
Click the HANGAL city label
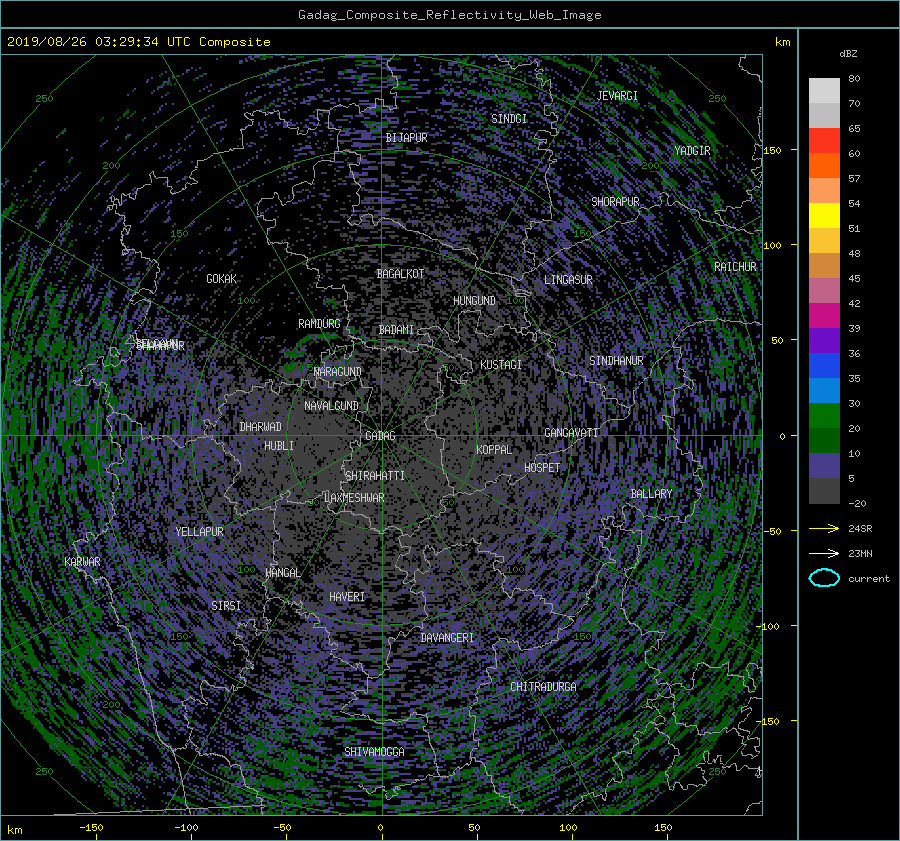pyautogui.click(x=283, y=573)
